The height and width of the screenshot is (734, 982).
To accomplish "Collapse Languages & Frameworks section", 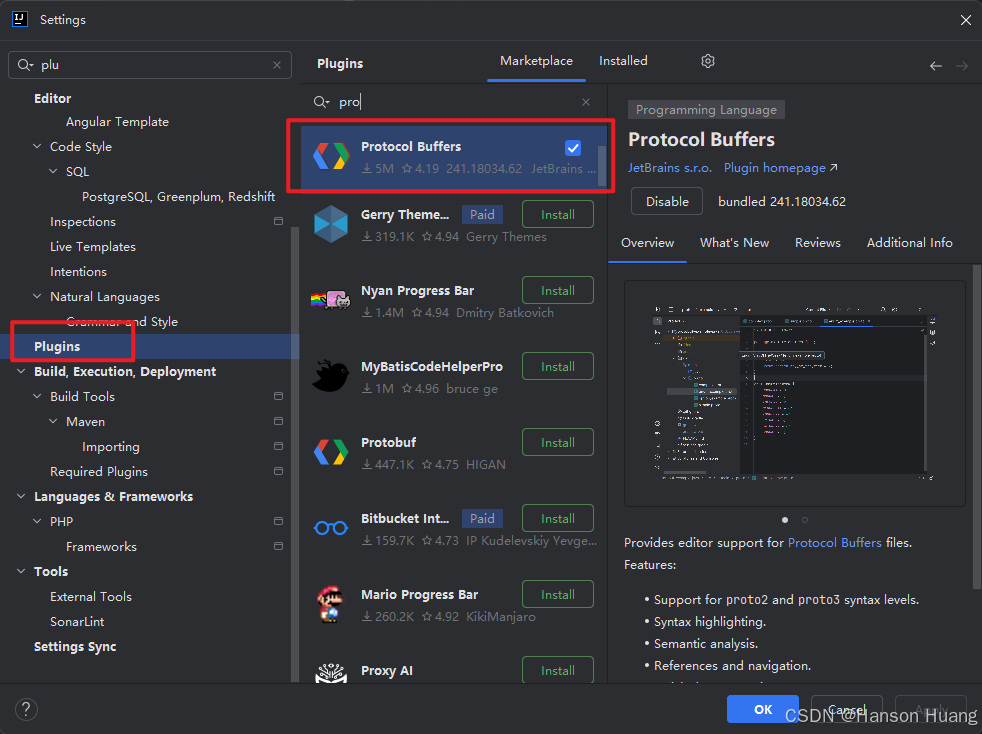I will pos(21,496).
